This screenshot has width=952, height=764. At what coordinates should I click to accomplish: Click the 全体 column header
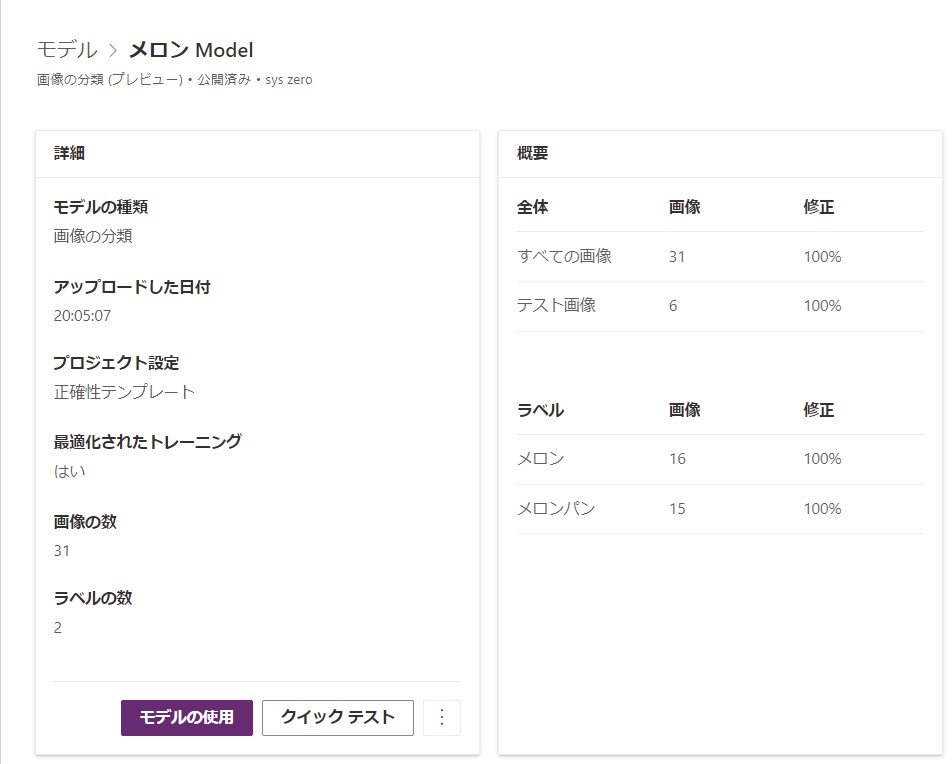532,207
